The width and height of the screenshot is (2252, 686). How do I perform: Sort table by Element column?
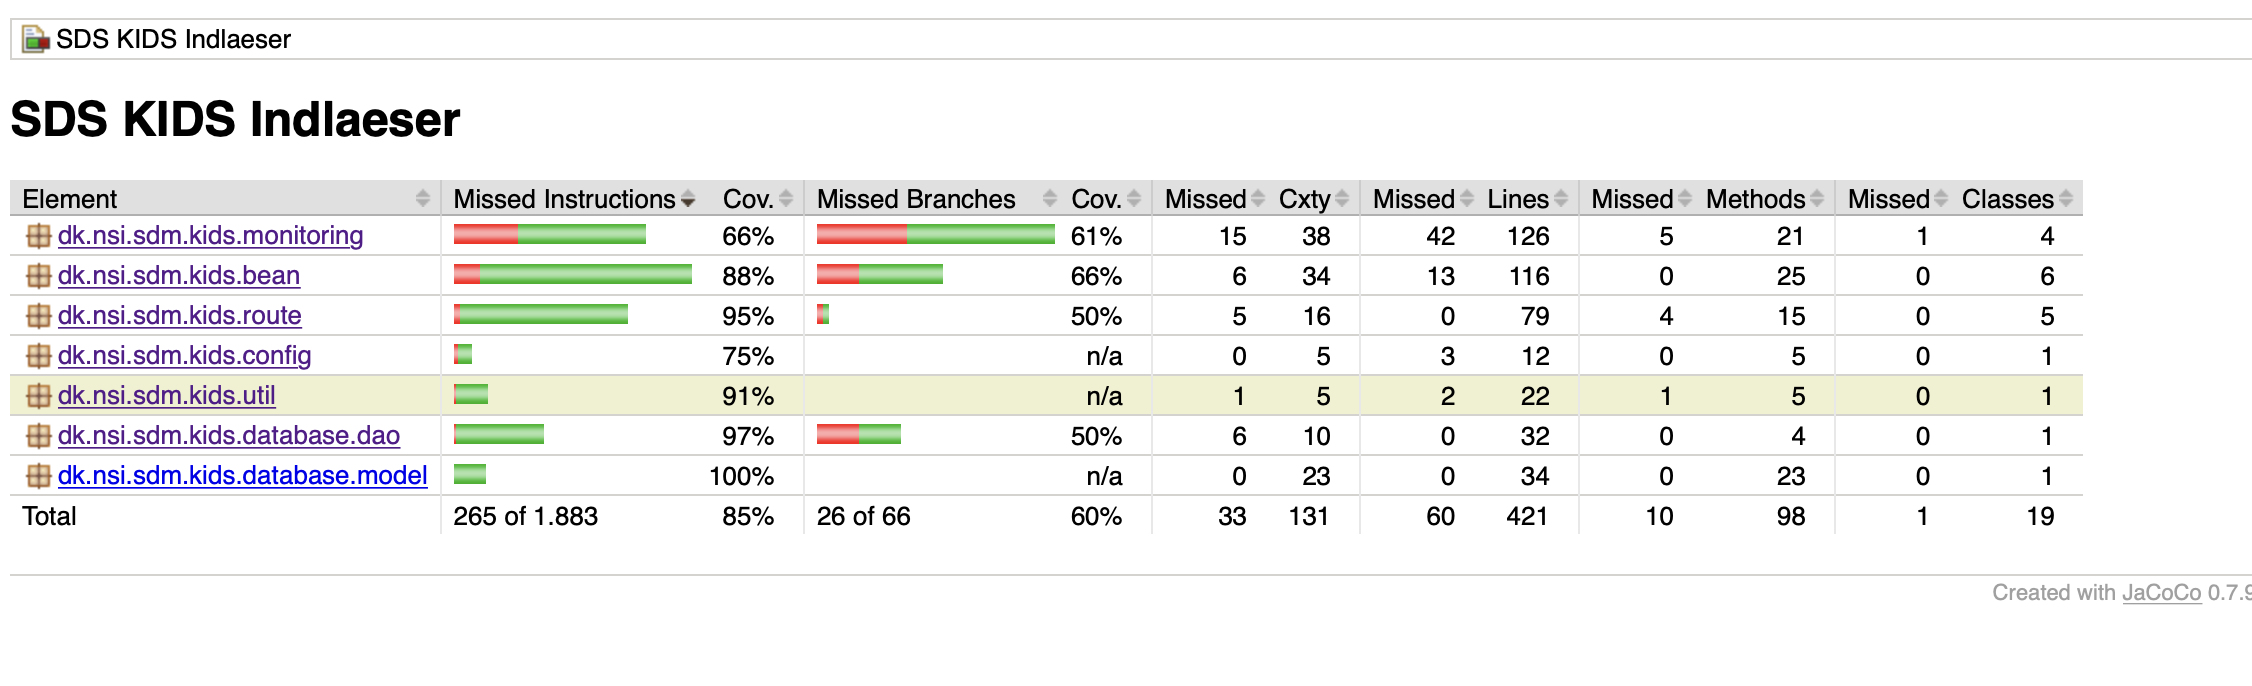tap(70, 199)
